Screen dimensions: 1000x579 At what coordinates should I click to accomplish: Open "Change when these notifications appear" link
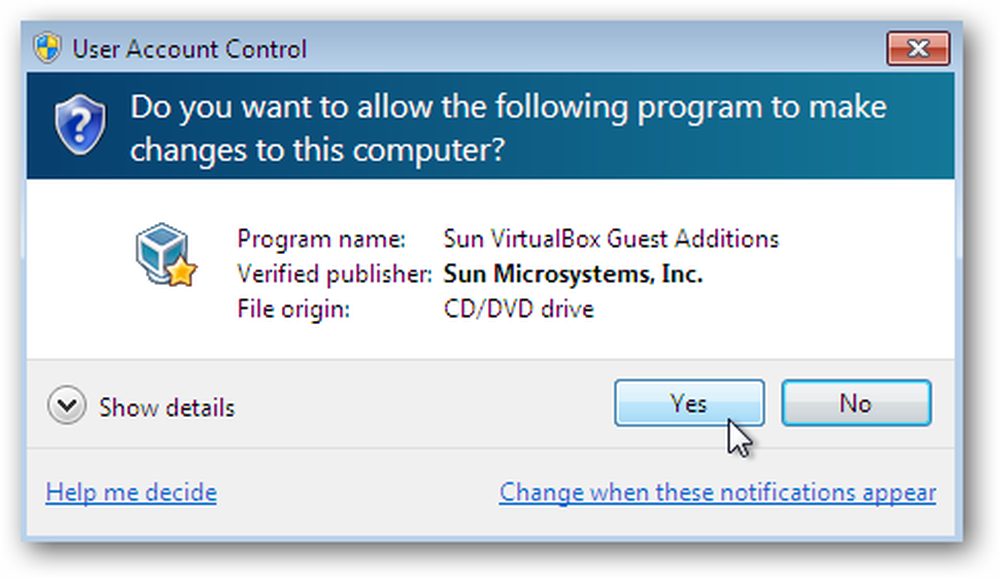717,492
